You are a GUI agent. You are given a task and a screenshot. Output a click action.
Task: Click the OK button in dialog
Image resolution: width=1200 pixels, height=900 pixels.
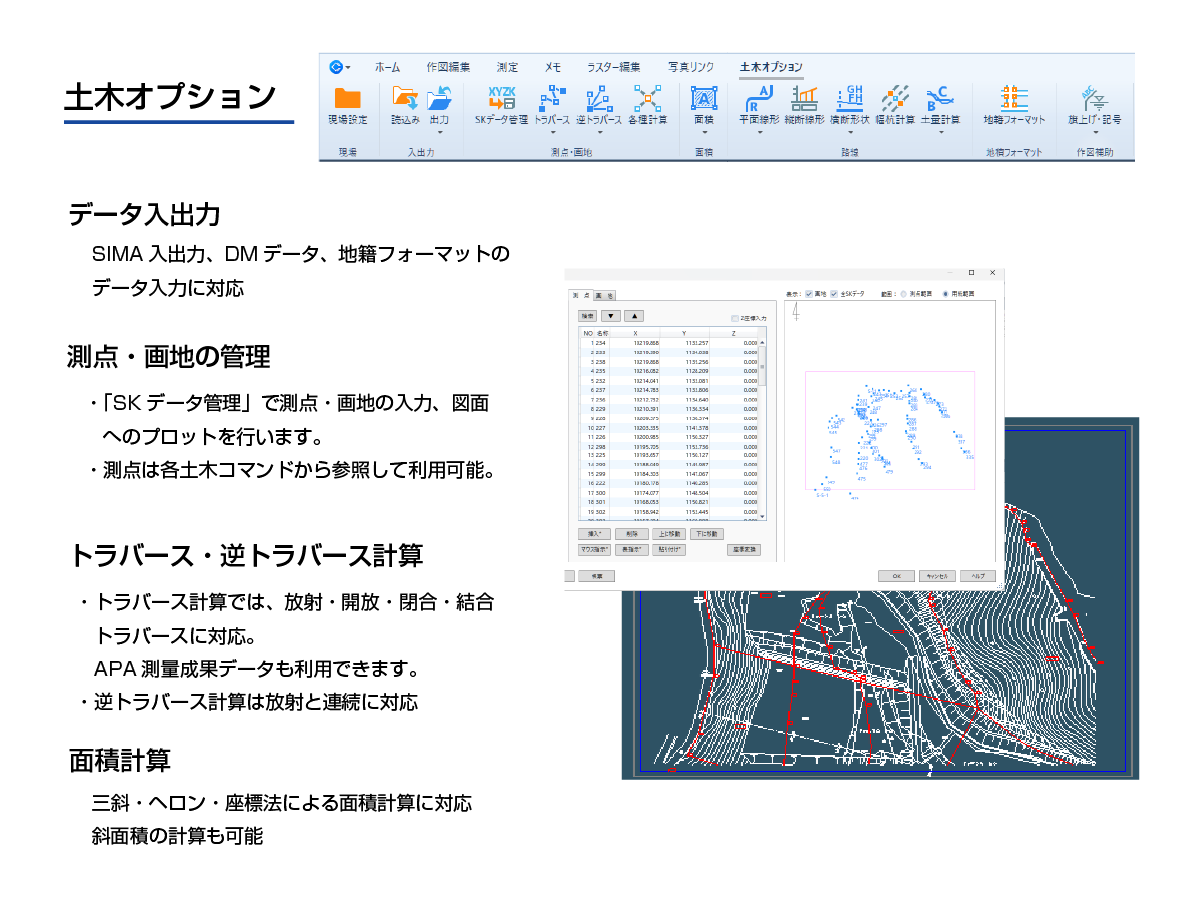point(896,576)
